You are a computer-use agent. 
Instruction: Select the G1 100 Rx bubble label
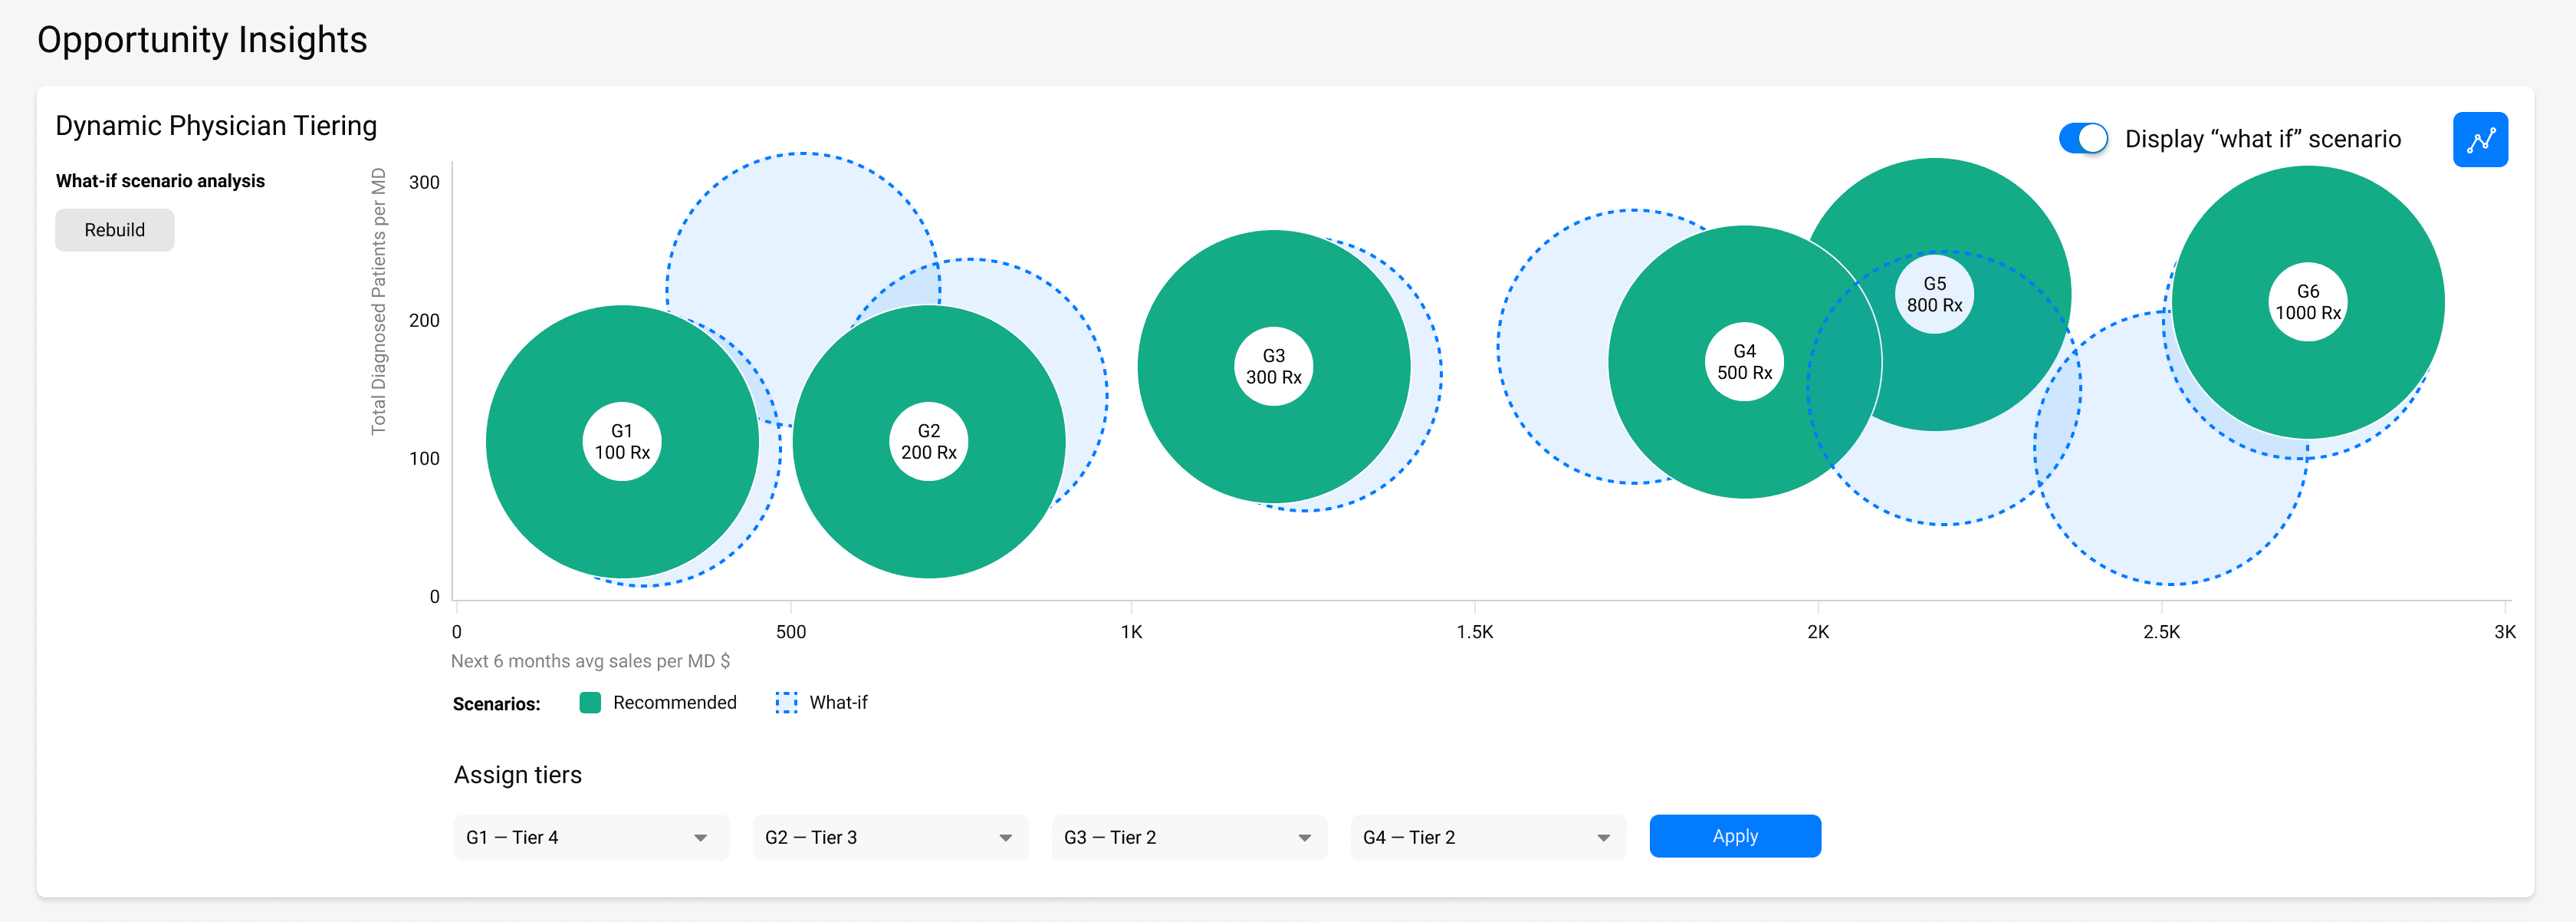pyautogui.click(x=622, y=442)
